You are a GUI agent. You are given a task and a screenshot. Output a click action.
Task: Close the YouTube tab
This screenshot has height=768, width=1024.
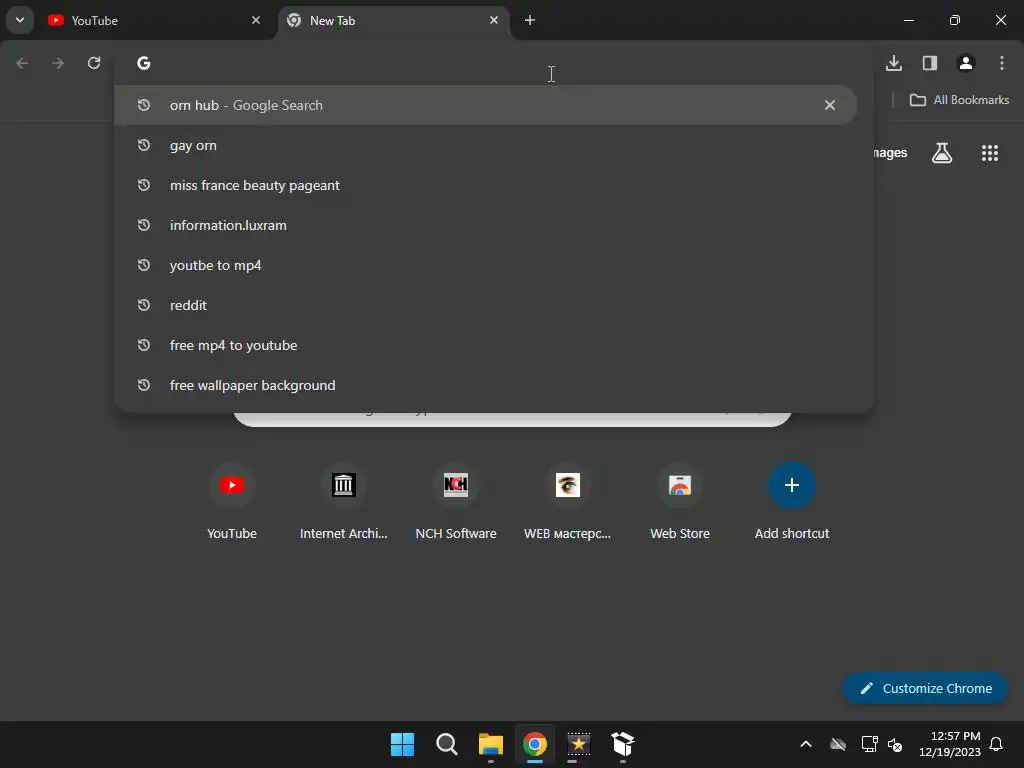[256, 20]
